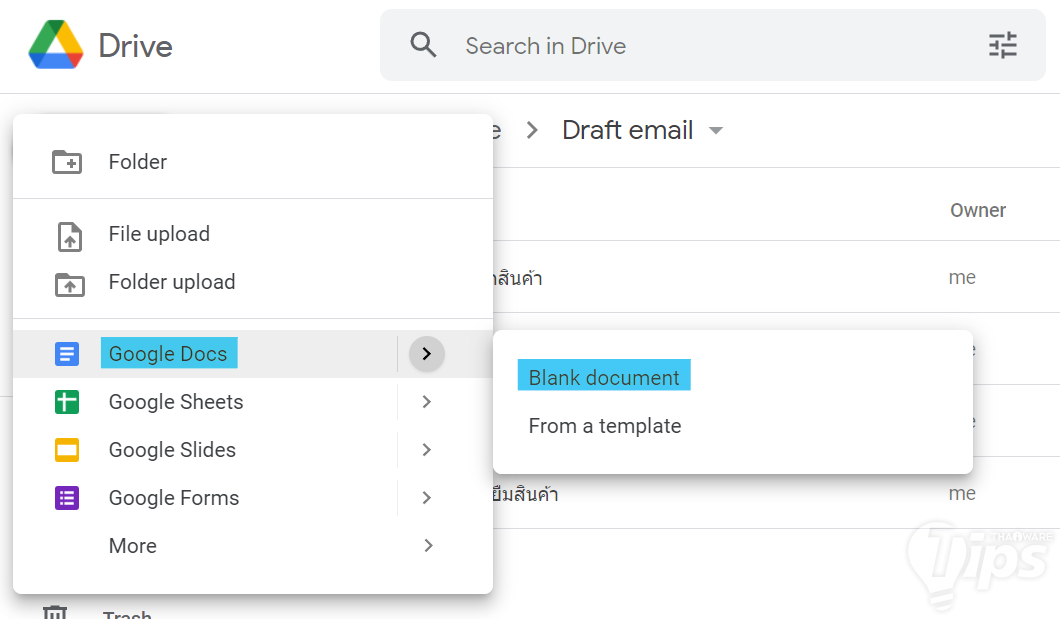Screen dimensions: 1060x619
Task: Expand the Google Docs submenu arrow
Action: click(x=427, y=353)
